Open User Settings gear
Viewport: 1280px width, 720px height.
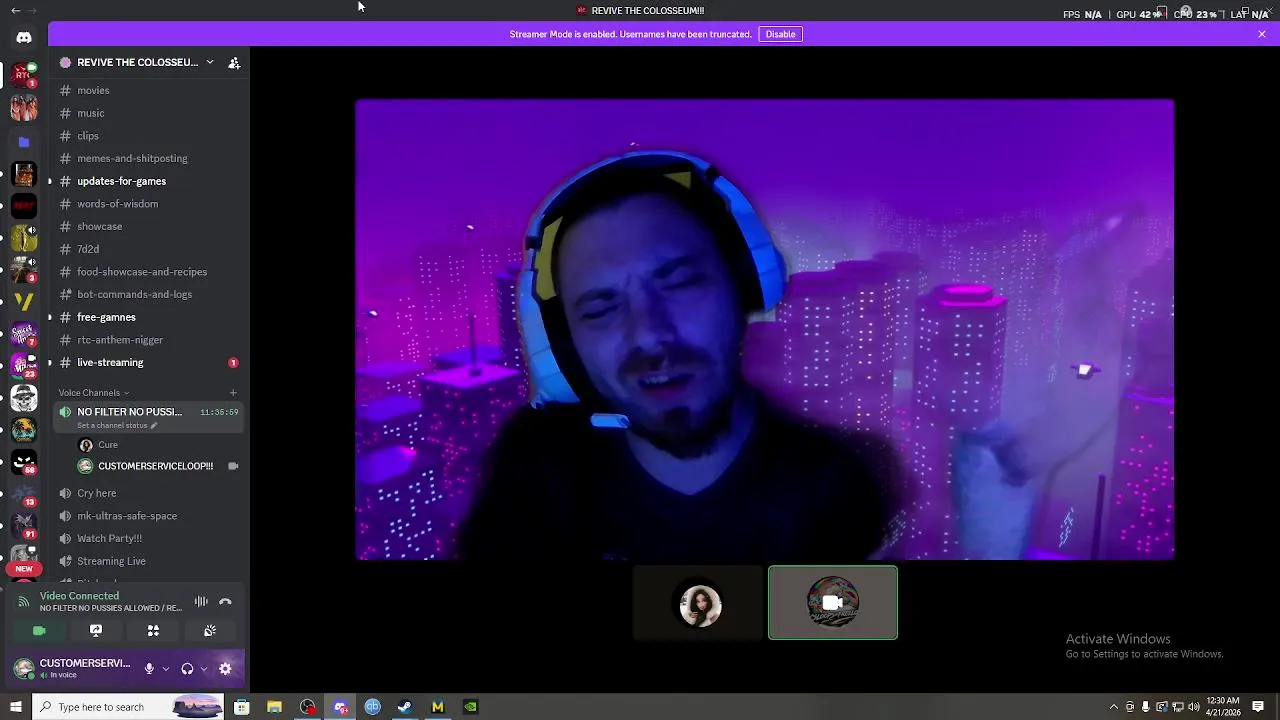[225, 669]
